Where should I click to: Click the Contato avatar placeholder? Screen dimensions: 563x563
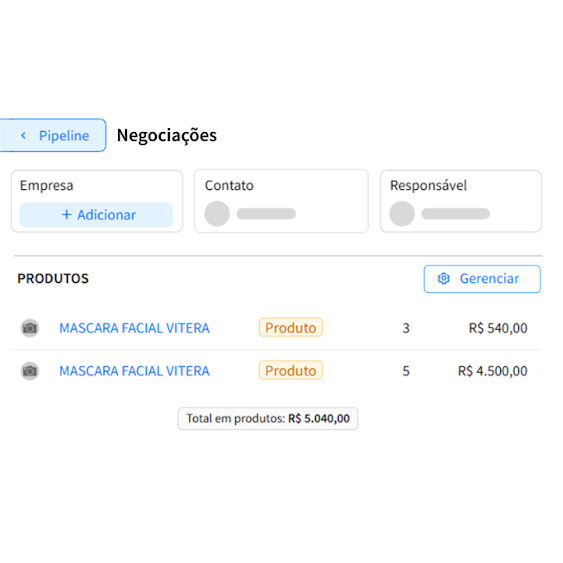(x=217, y=214)
